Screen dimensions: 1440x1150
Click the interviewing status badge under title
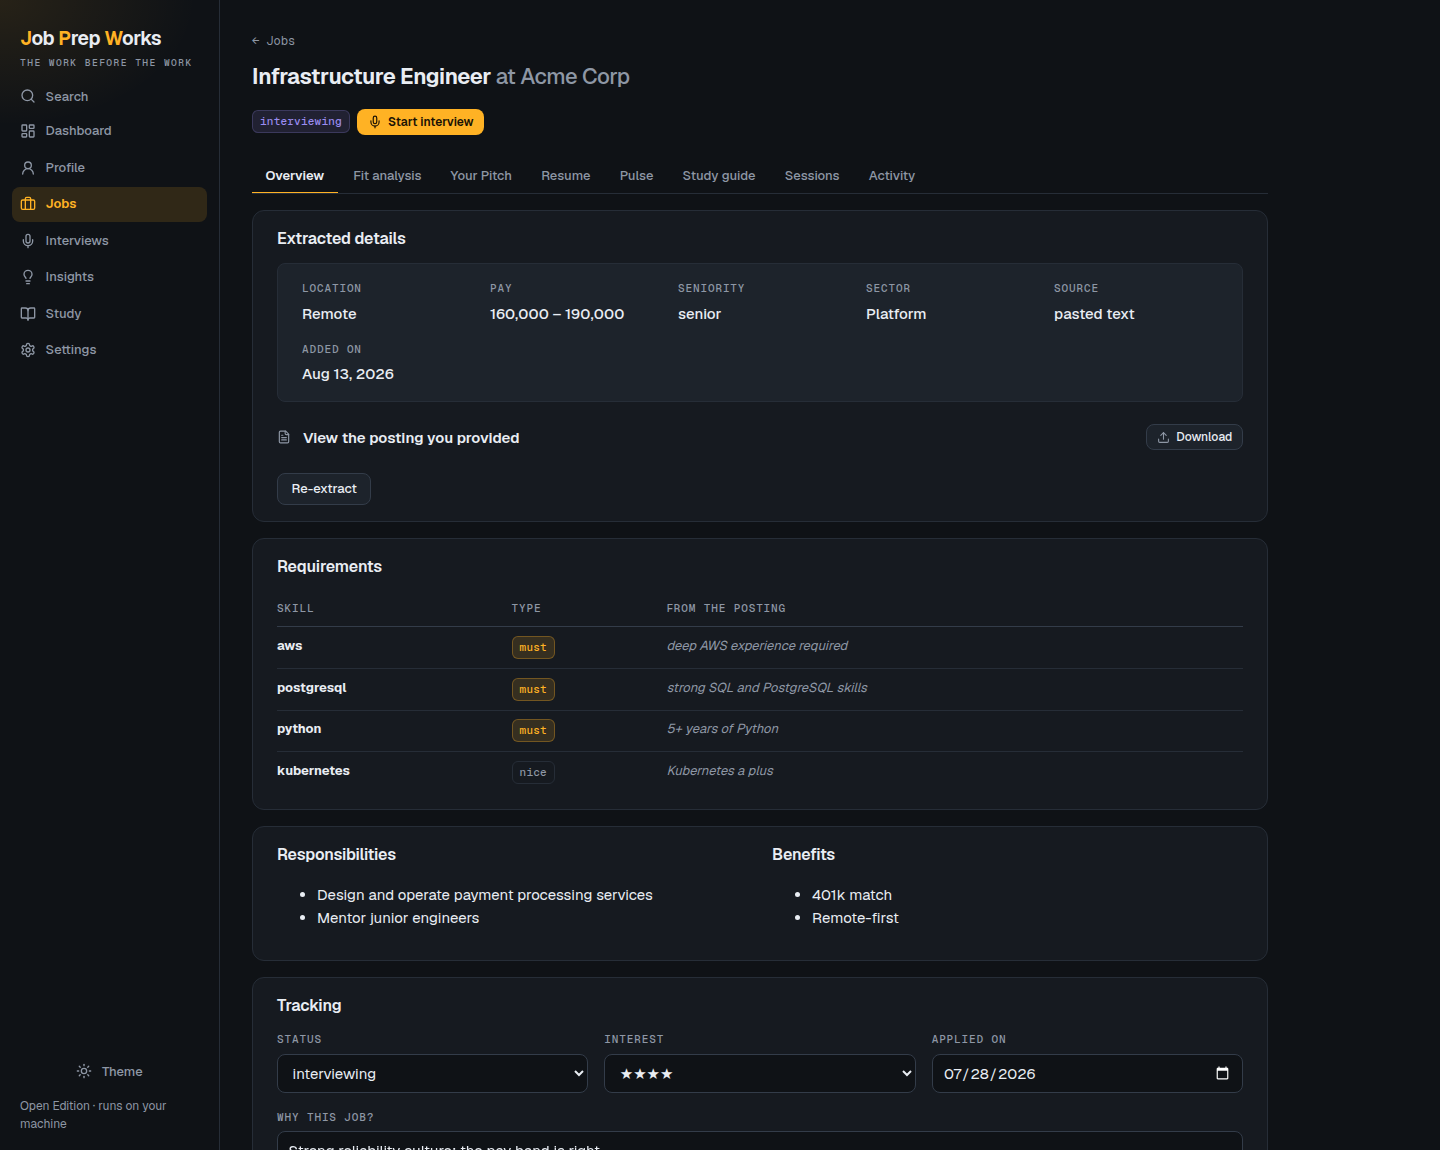tap(301, 122)
